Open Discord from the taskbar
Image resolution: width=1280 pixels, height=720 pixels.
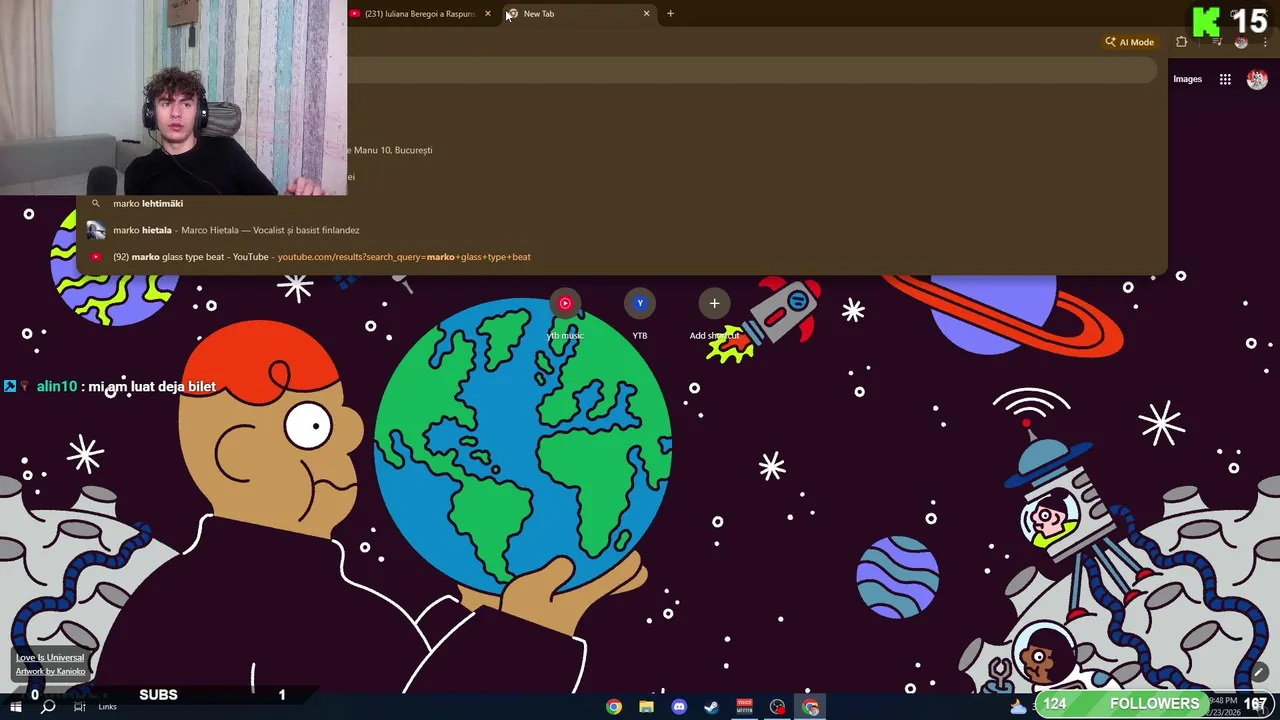[679, 707]
